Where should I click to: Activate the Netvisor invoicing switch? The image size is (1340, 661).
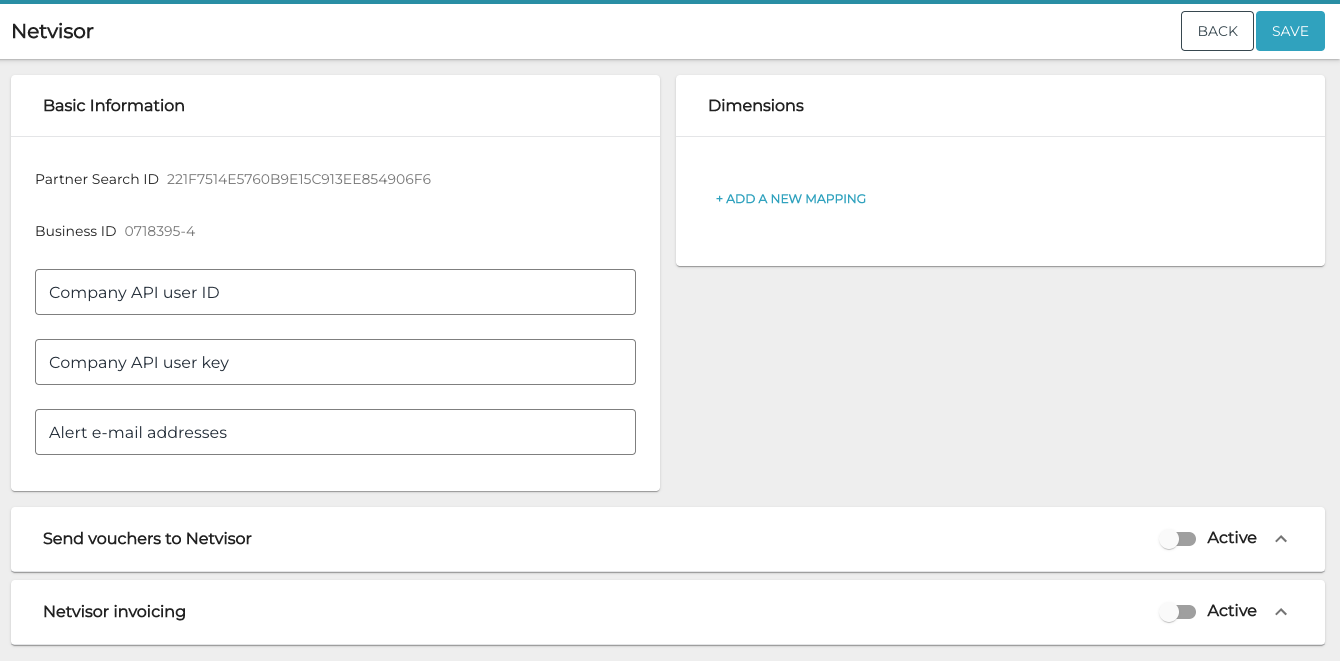pyautogui.click(x=1178, y=611)
